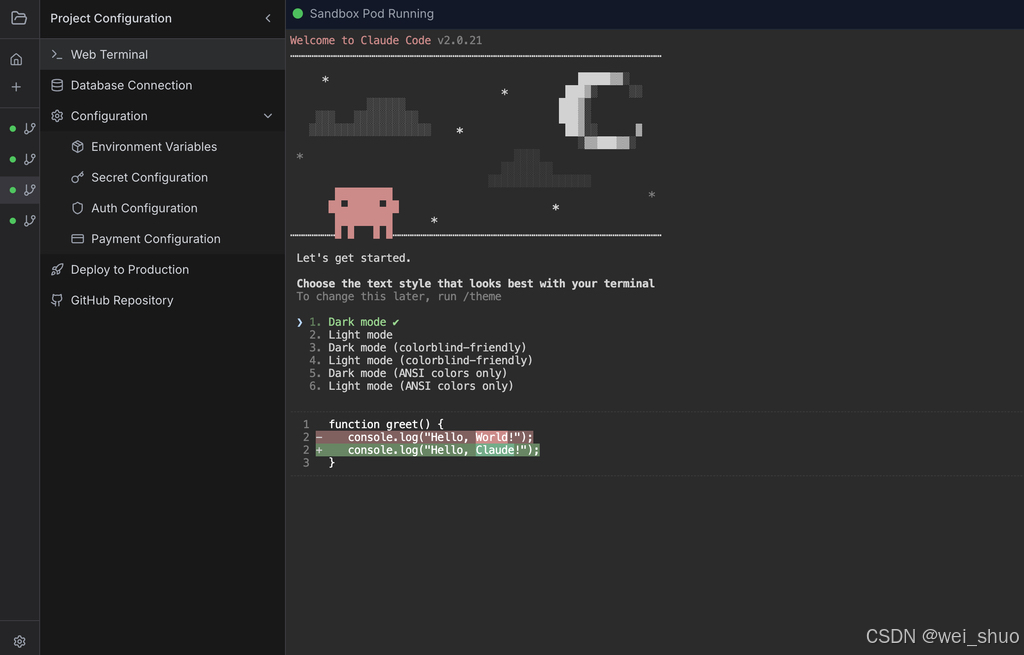Click the Configuration gear icon
Image resolution: width=1024 pixels, height=655 pixels.
57,116
